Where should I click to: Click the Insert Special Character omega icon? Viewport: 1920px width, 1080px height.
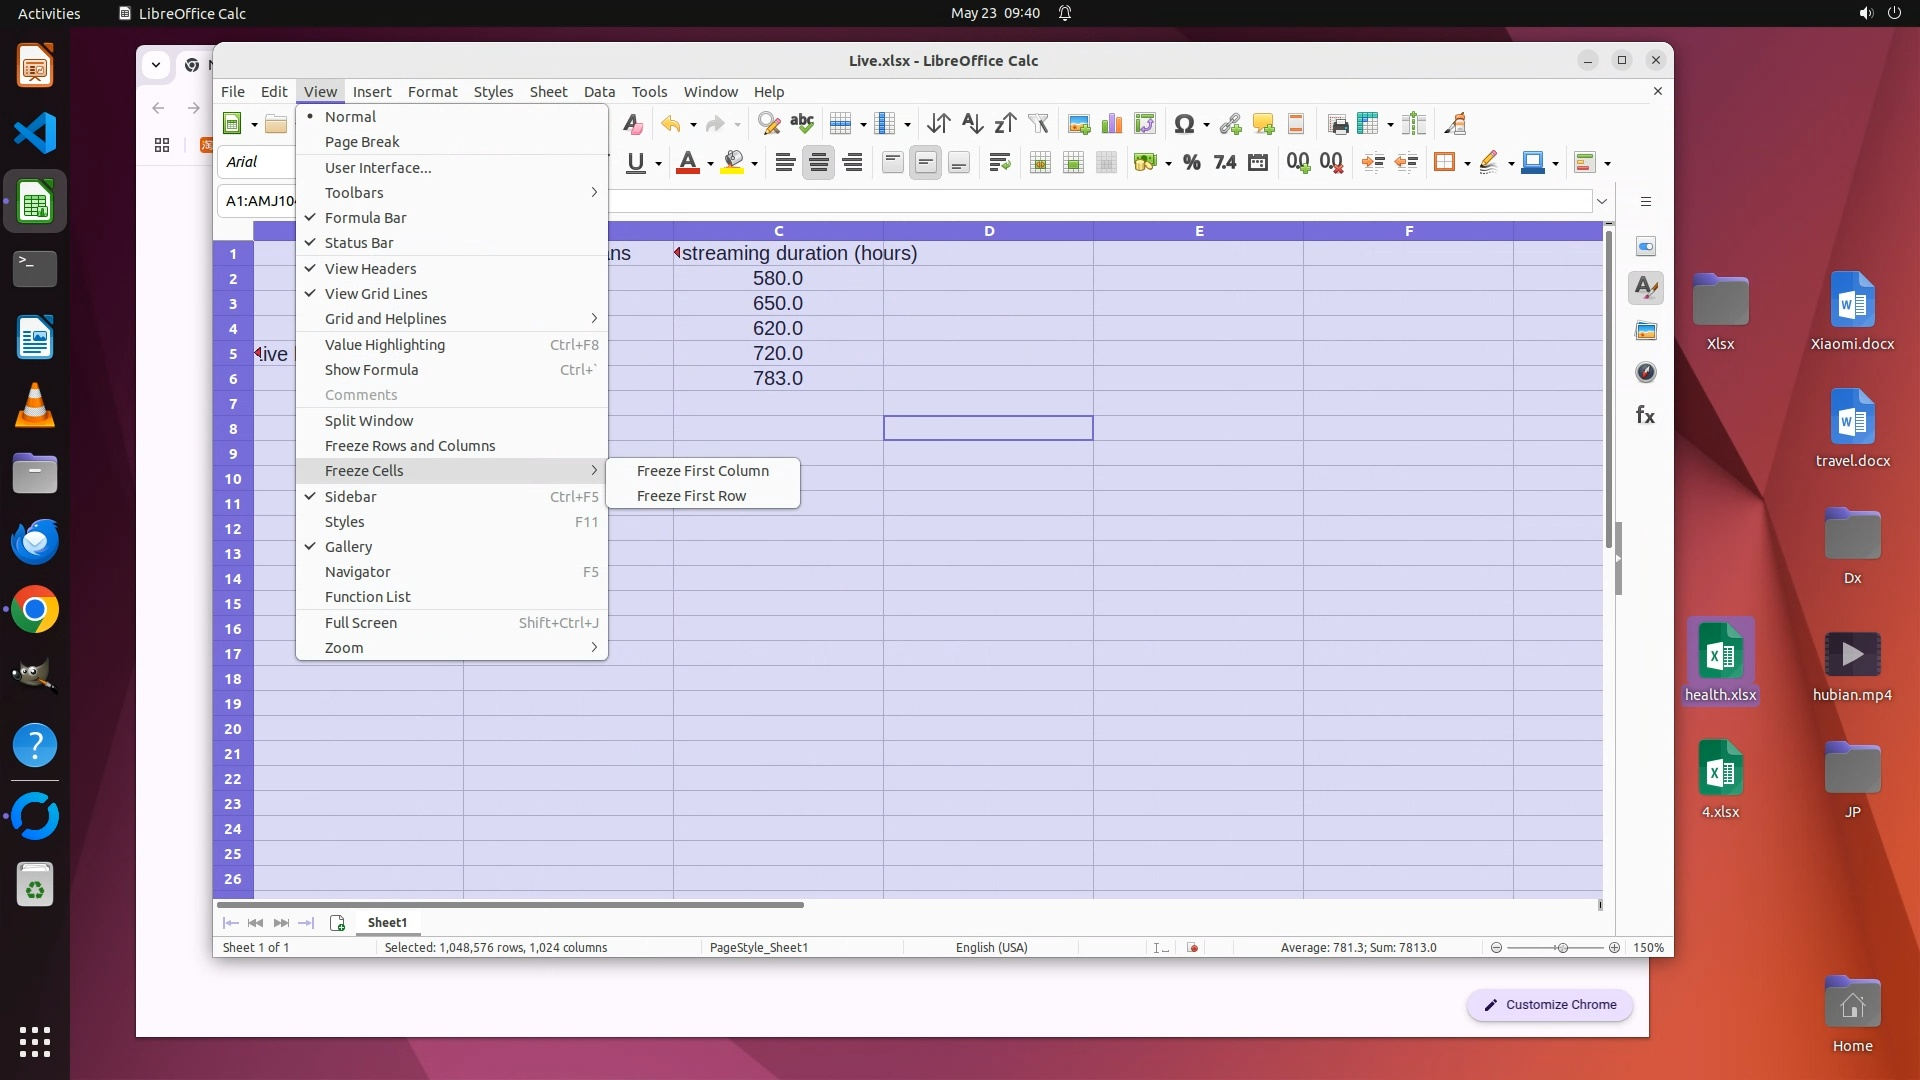[1184, 124]
